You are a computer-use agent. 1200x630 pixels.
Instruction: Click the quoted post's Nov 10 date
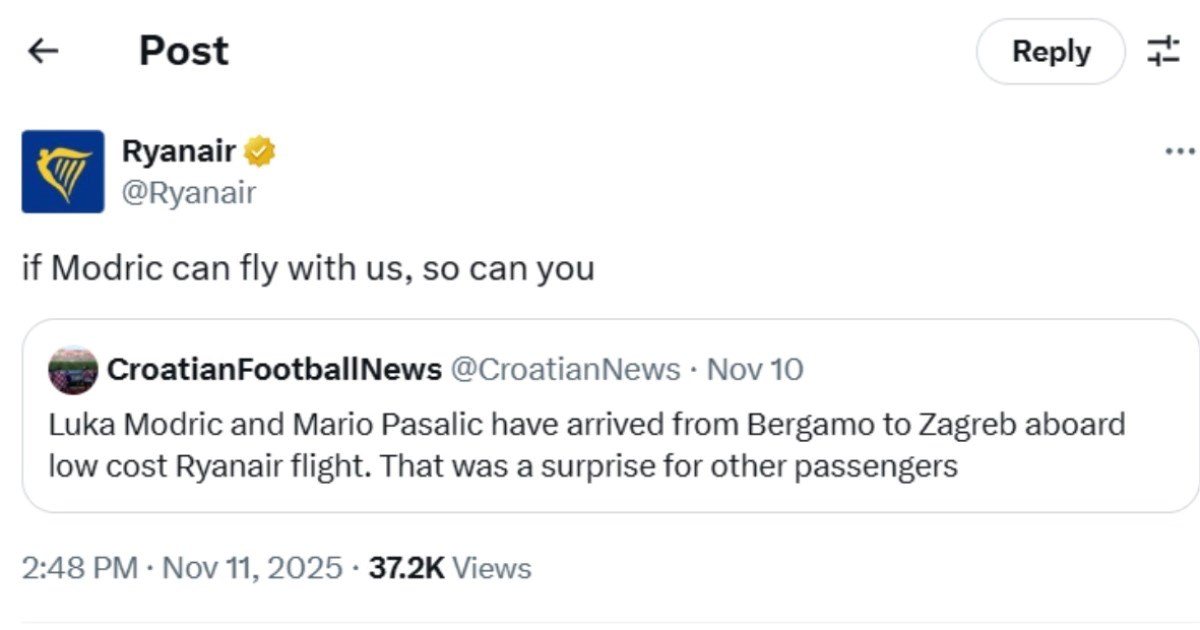(x=755, y=370)
